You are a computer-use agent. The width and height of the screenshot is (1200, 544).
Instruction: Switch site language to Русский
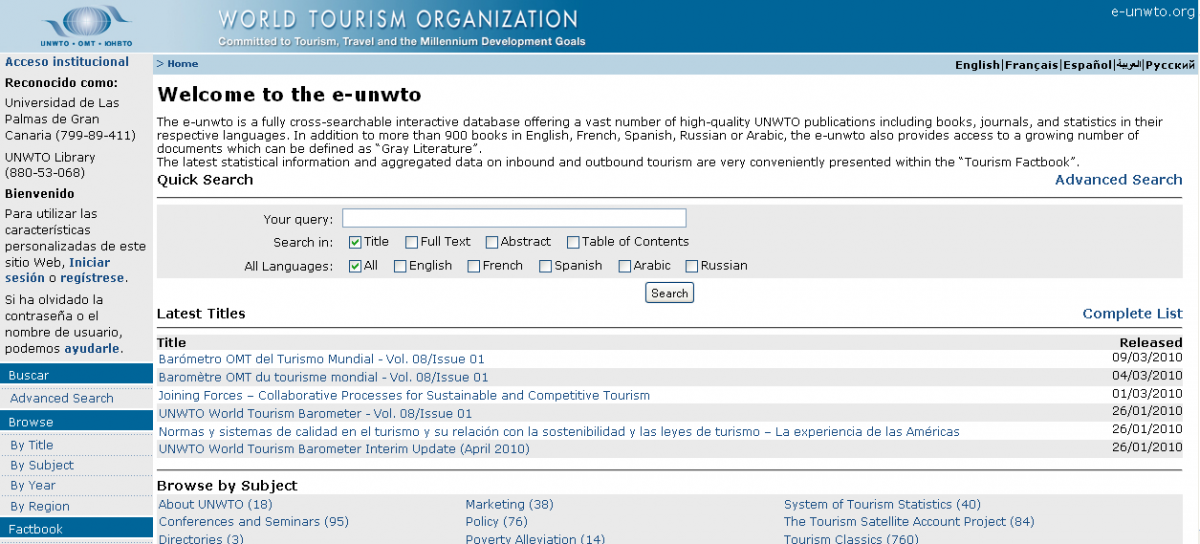(x=1170, y=65)
